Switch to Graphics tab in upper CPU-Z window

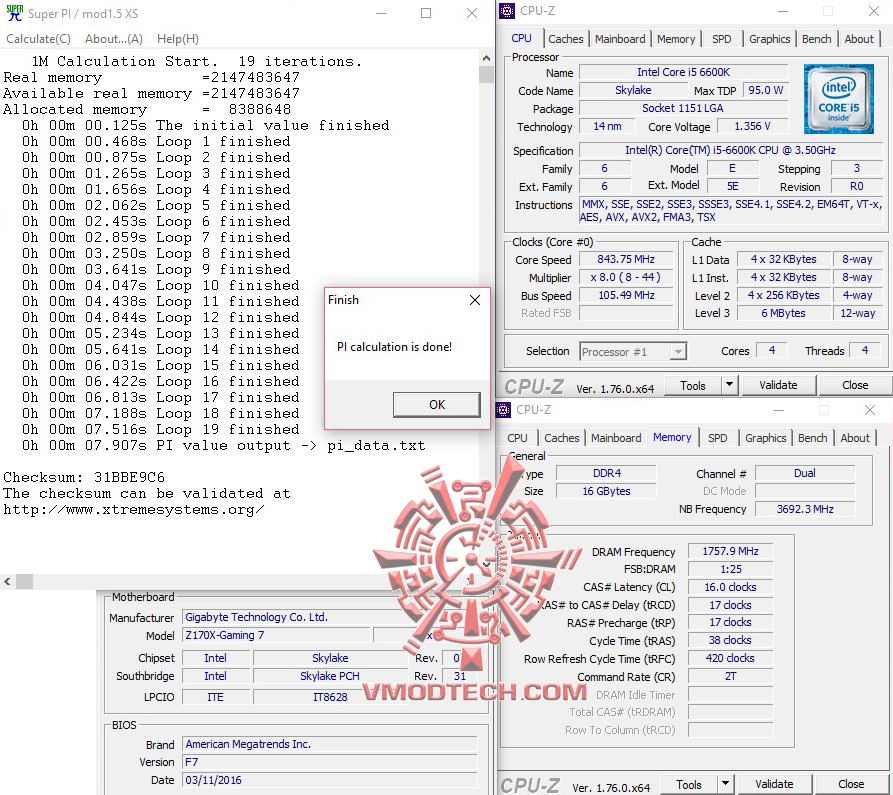point(769,39)
